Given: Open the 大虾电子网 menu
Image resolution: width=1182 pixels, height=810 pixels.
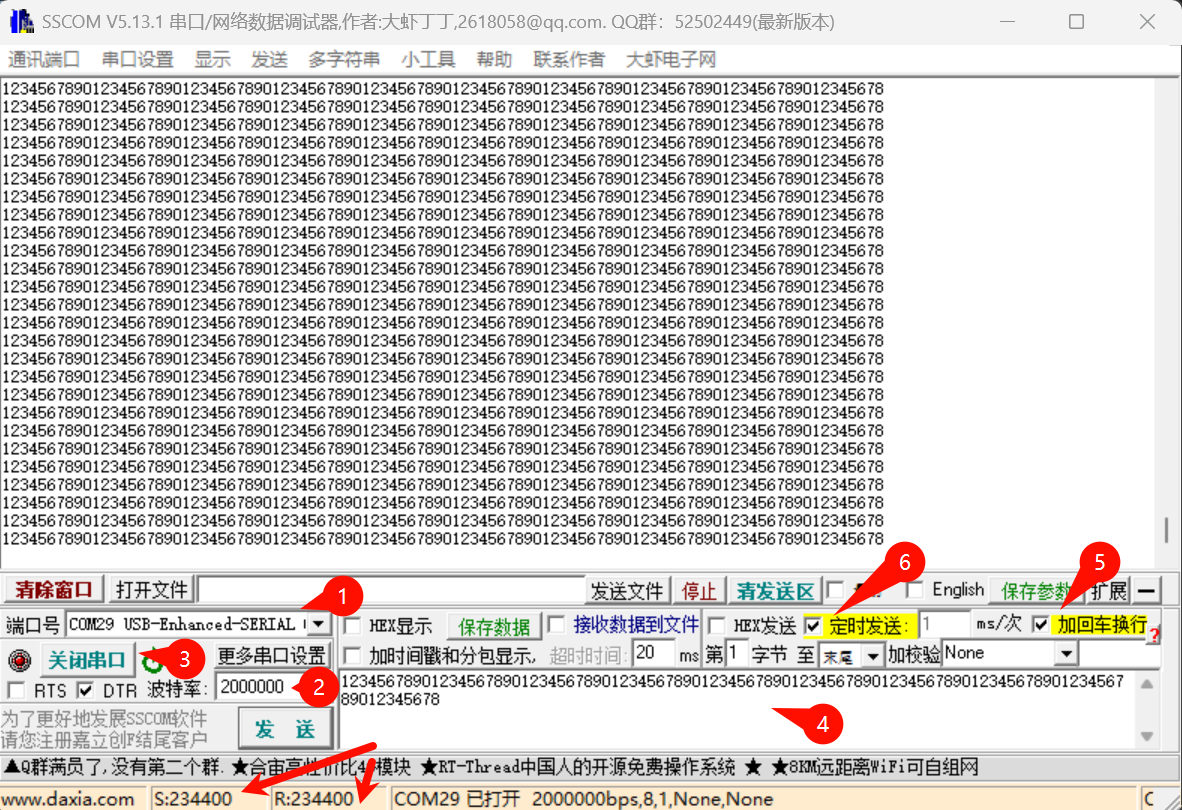Looking at the screenshot, I should click(671, 60).
